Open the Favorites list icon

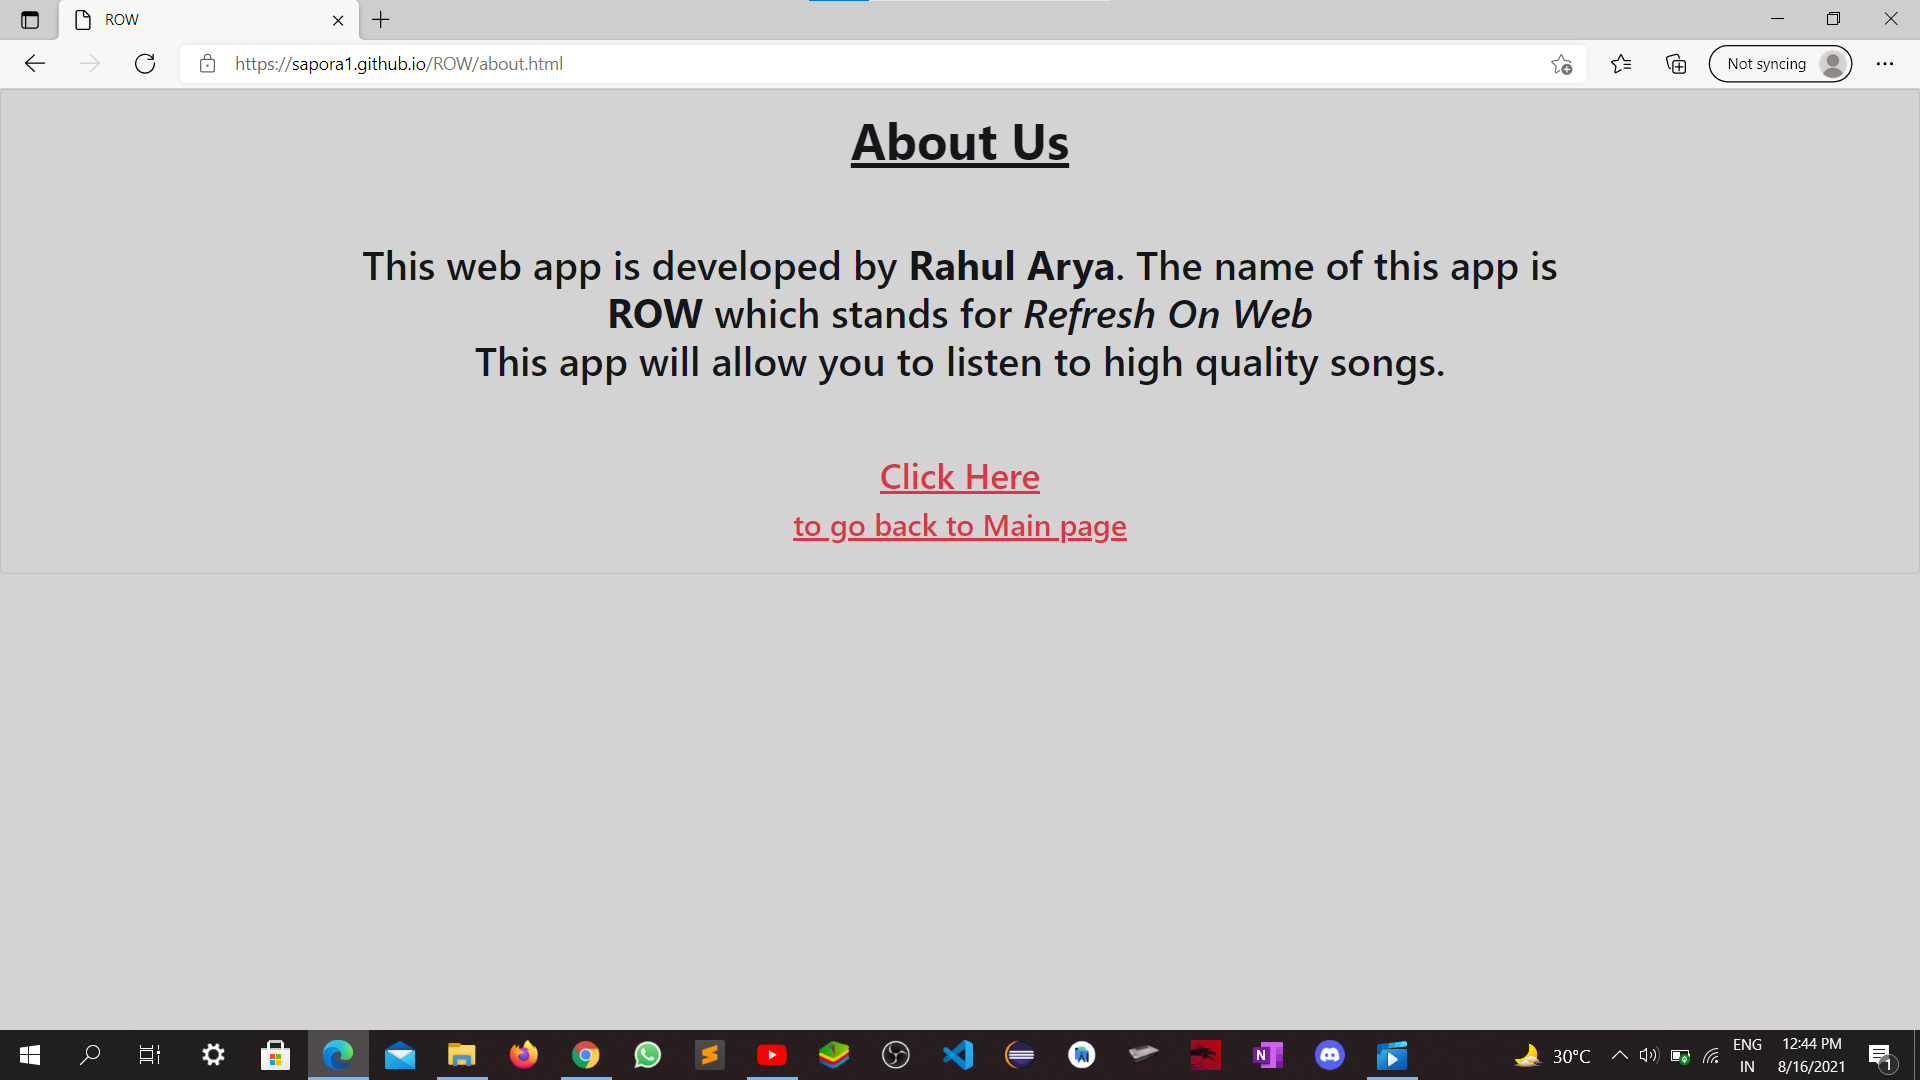pos(1621,64)
